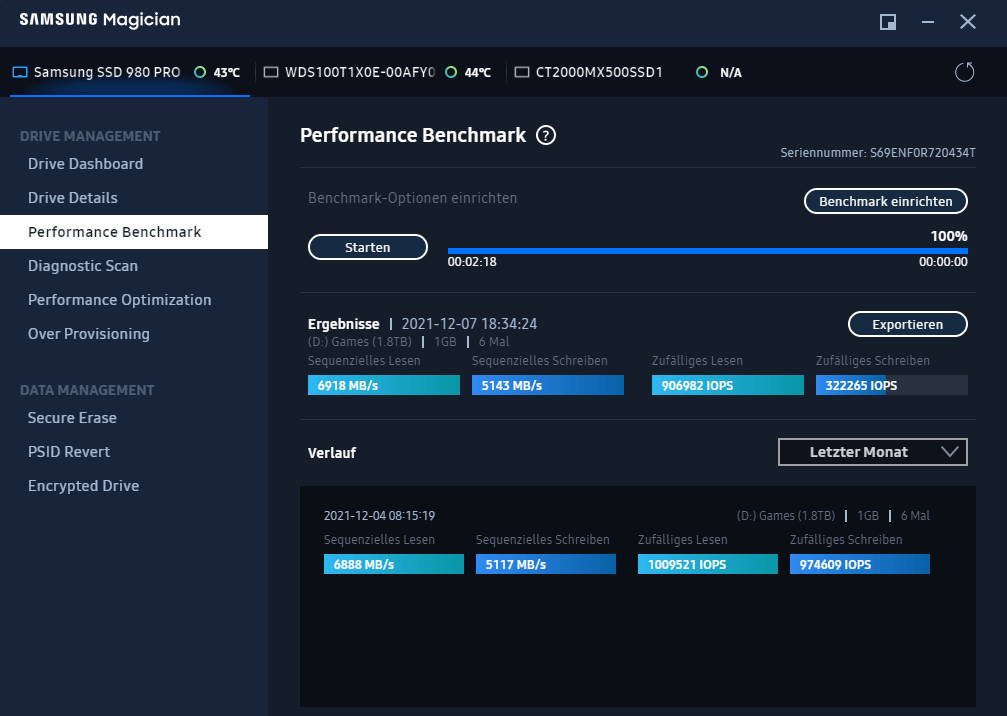Click the Samsung SSD 980 PRO drive icon
The image size is (1007, 716).
tap(20, 72)
